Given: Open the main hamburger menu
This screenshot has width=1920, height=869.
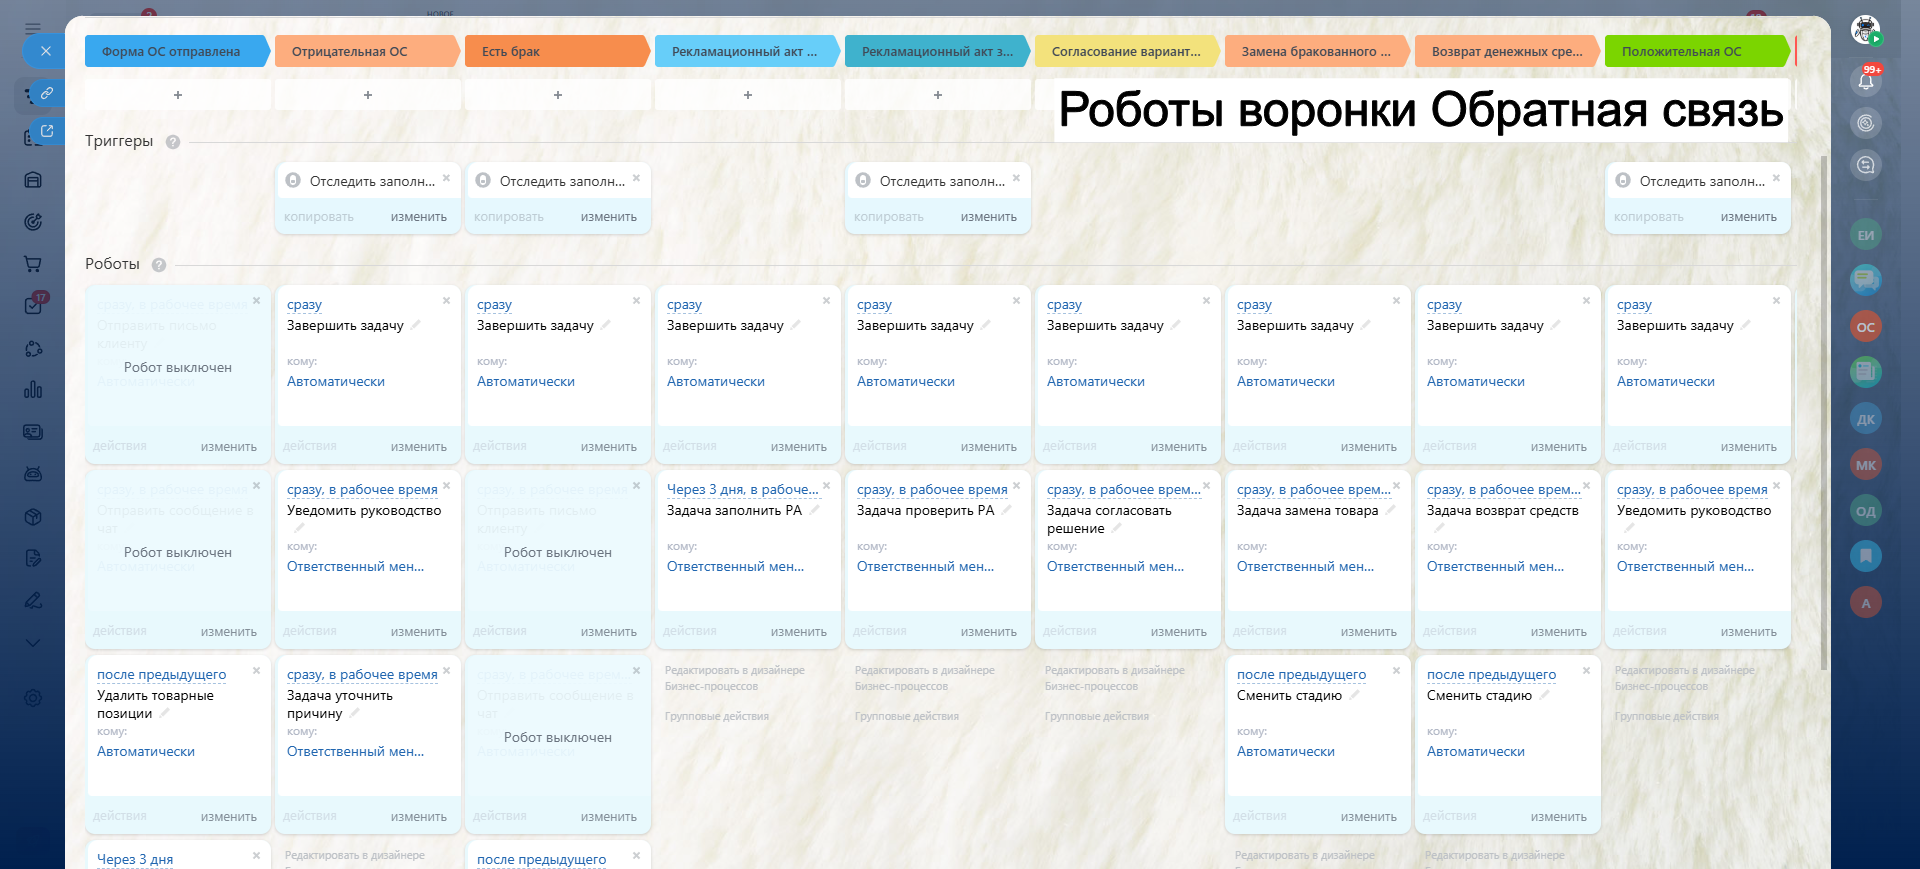Looking at the screenshot, I should (x=33, y=28).
